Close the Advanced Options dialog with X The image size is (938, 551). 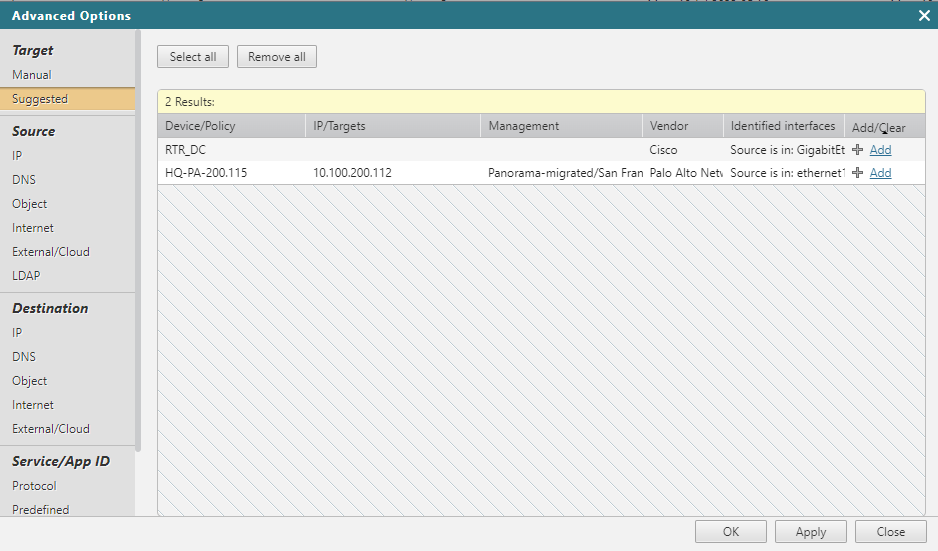click(x=924, y=15)
